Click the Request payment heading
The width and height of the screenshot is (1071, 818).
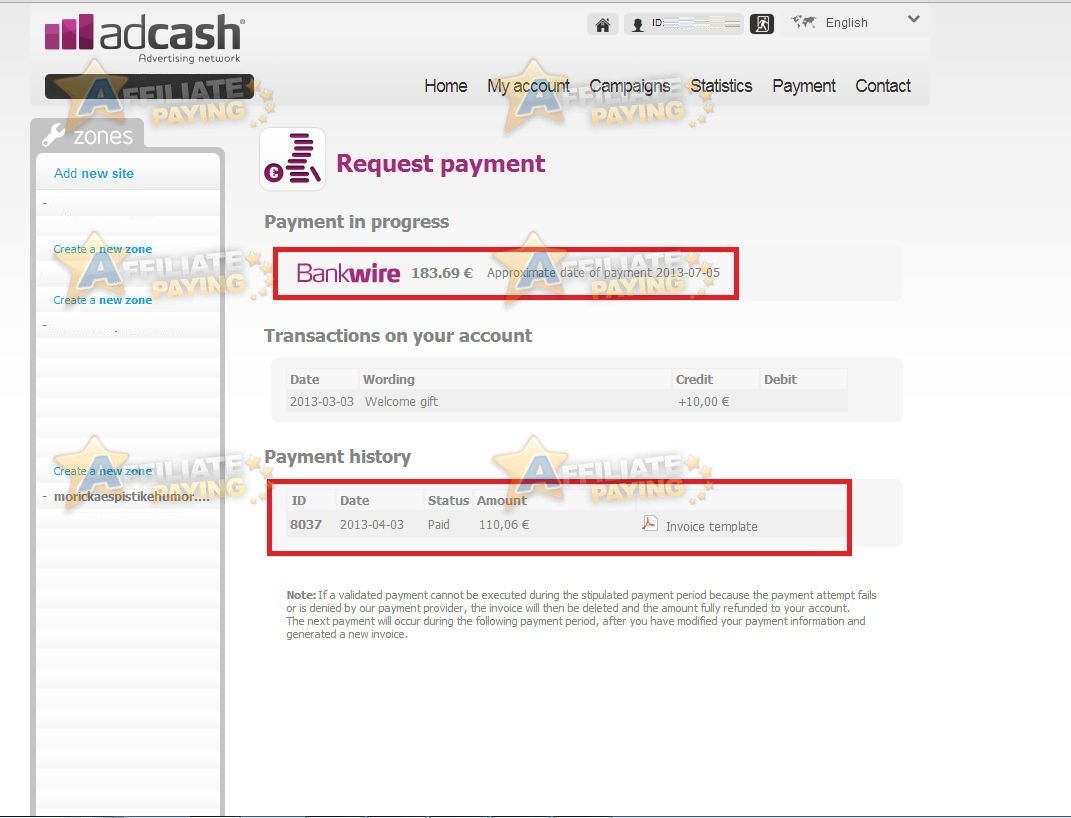point(441,163)
